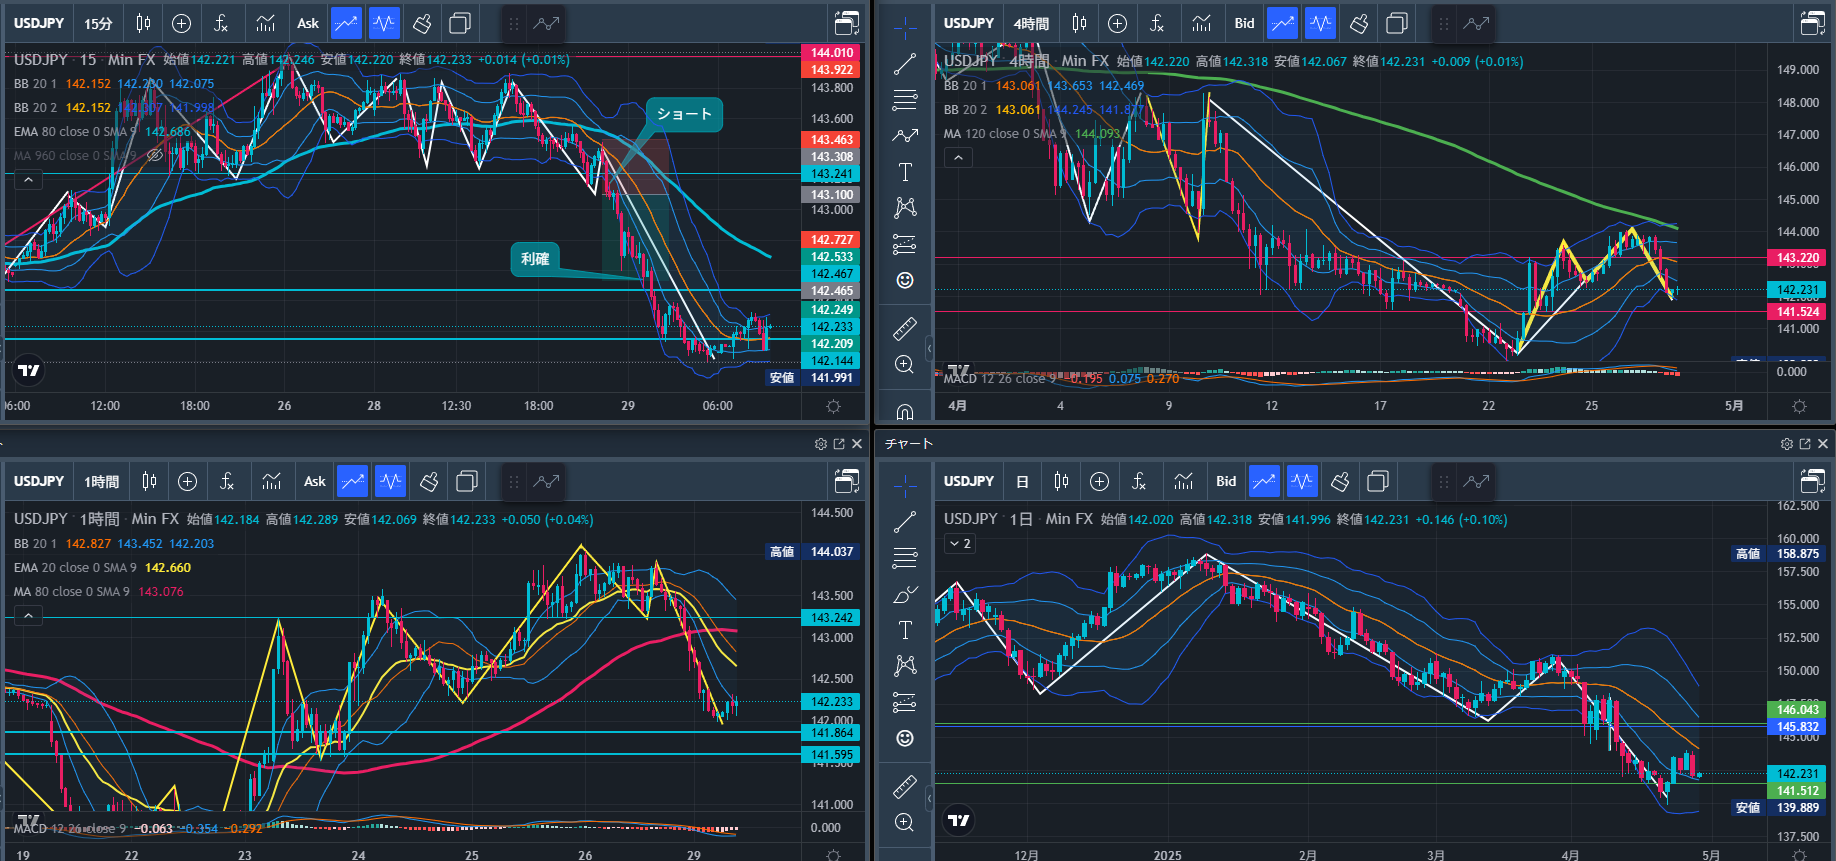Switch the 15-minute chart's Ask price setting
The width and height of the screenshot is (1836, 861).
pos(308,23)
